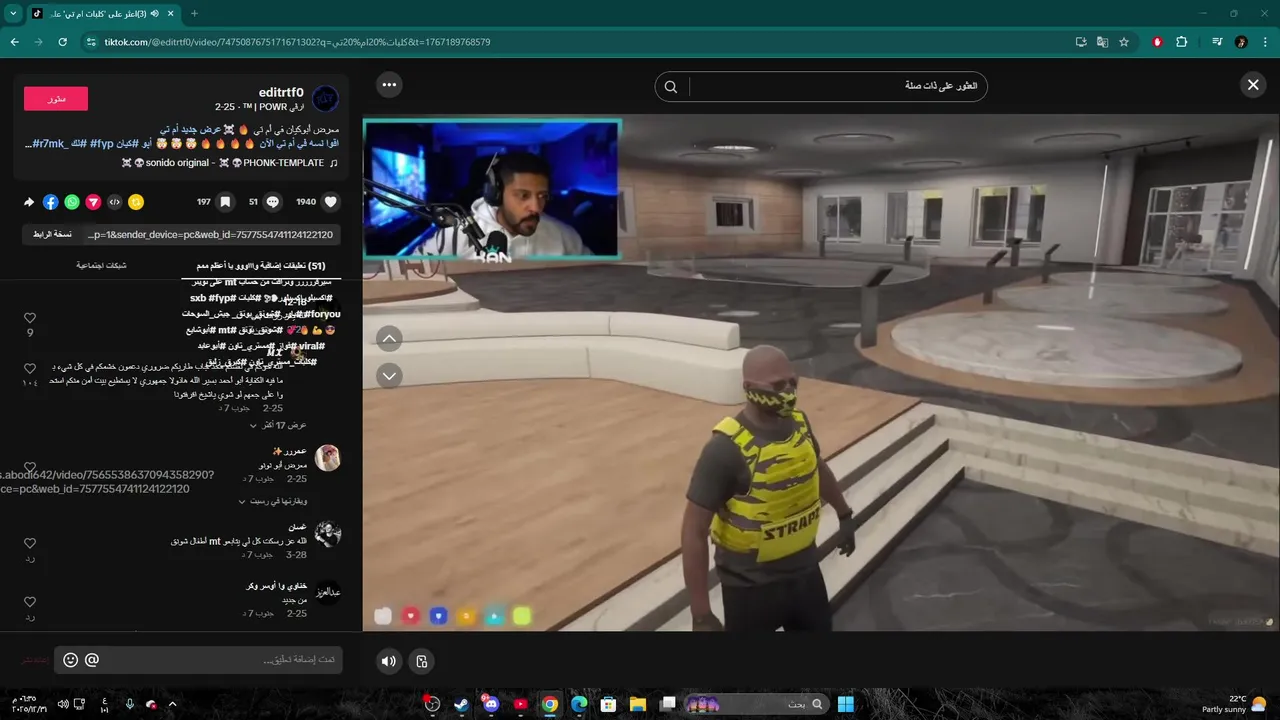Open avatar of the 'معرض ابو توتو' commenter
The image size is (1280, 720).
click(x=328, y=458)
